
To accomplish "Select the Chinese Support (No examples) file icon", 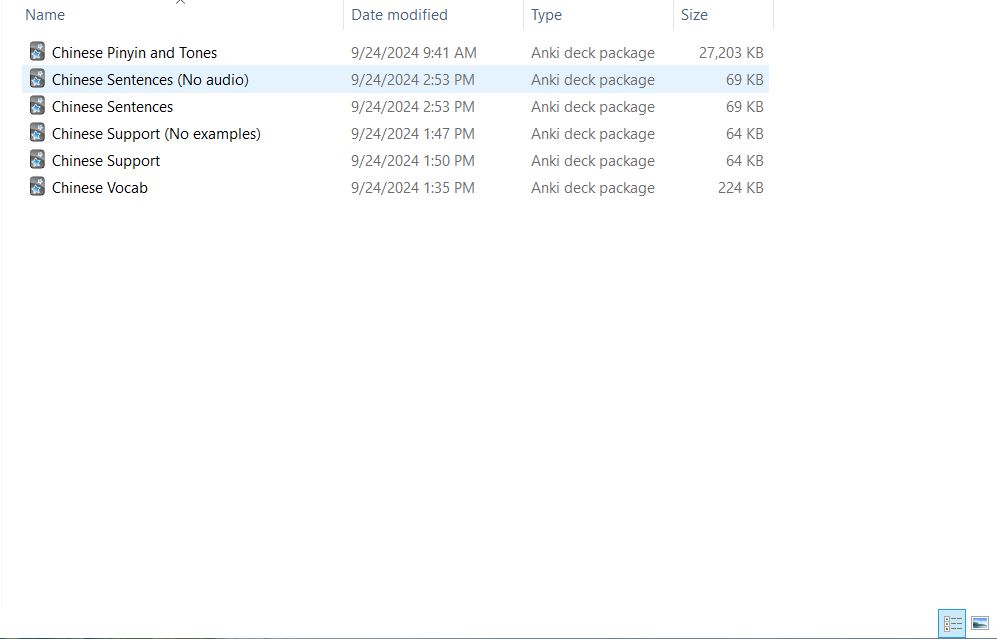I will [x=38, y=133].
